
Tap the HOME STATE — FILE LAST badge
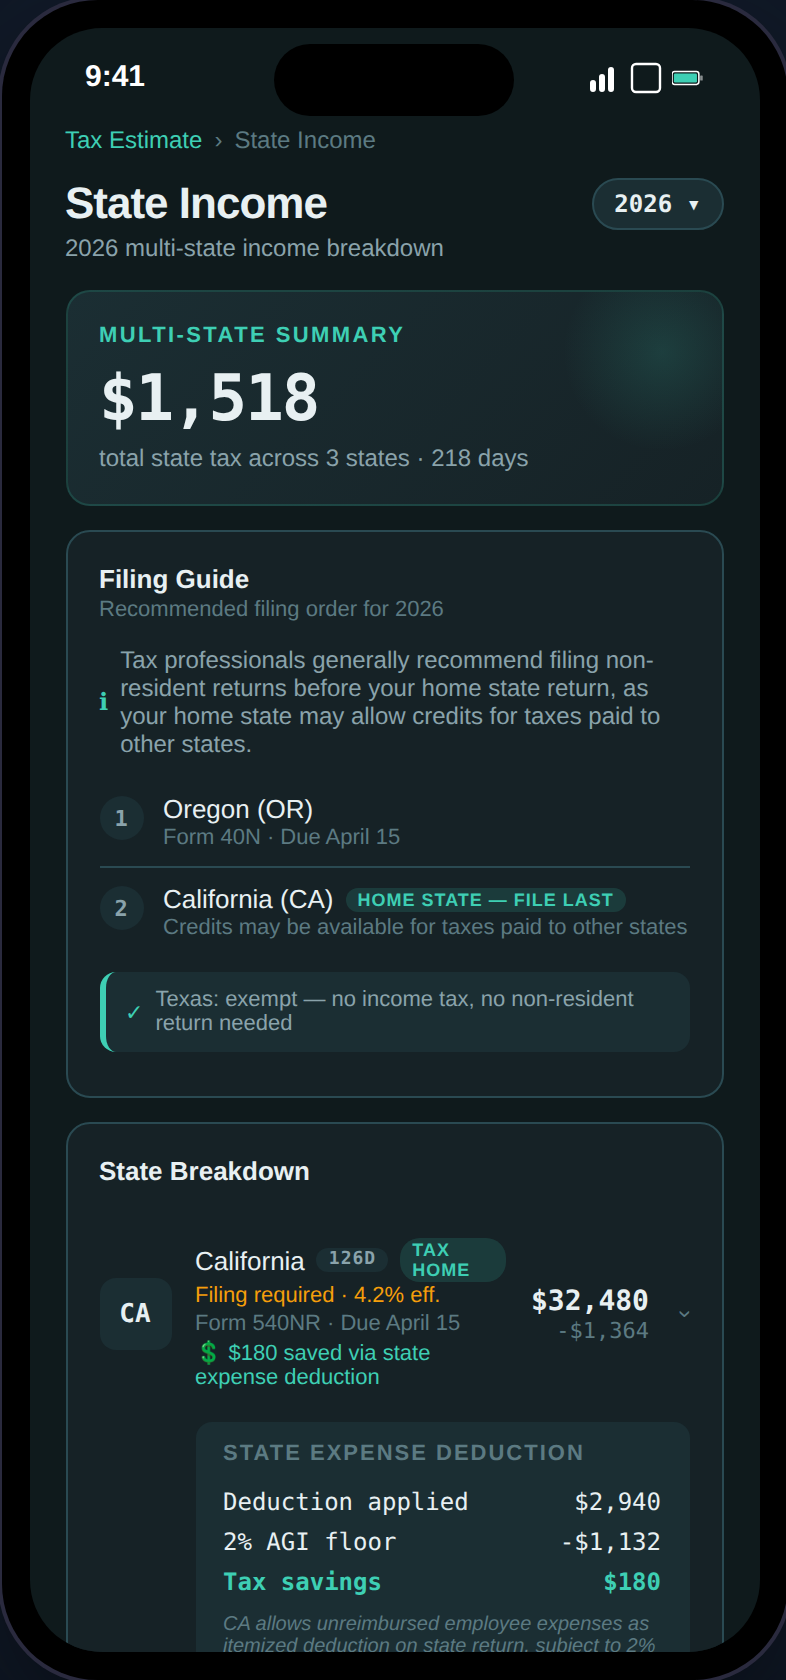click(x=486, y=899)
